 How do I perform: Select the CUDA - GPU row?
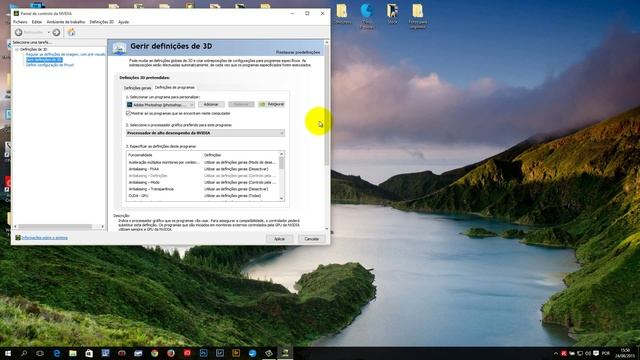pos(203,196)
